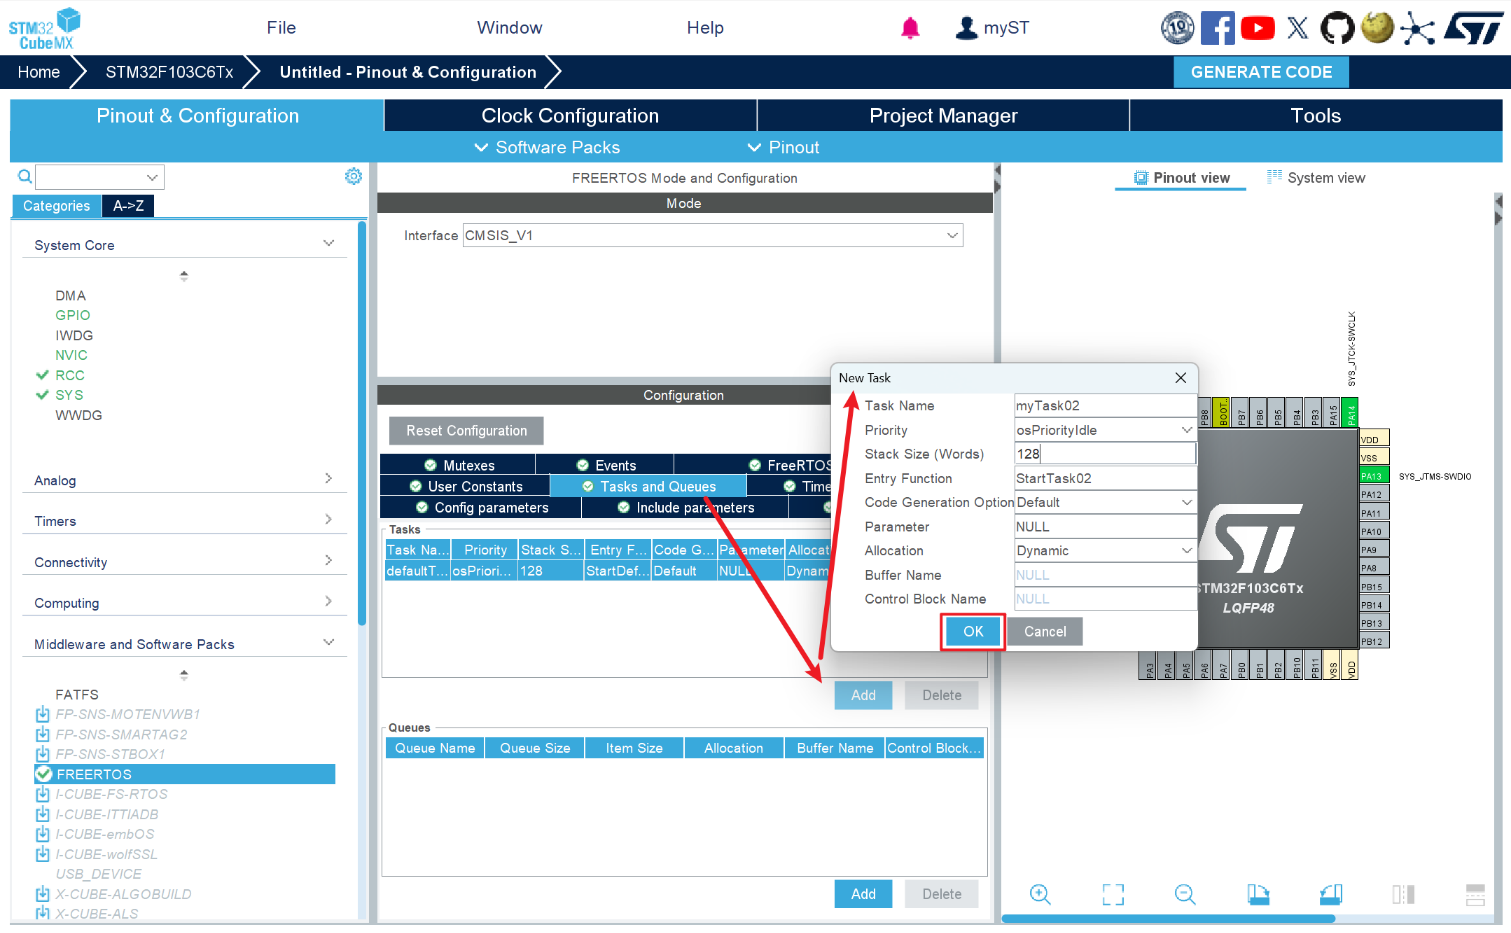
Task: Click the FP-SNS-STBOX1 download icon
Action: click(42, 754)
